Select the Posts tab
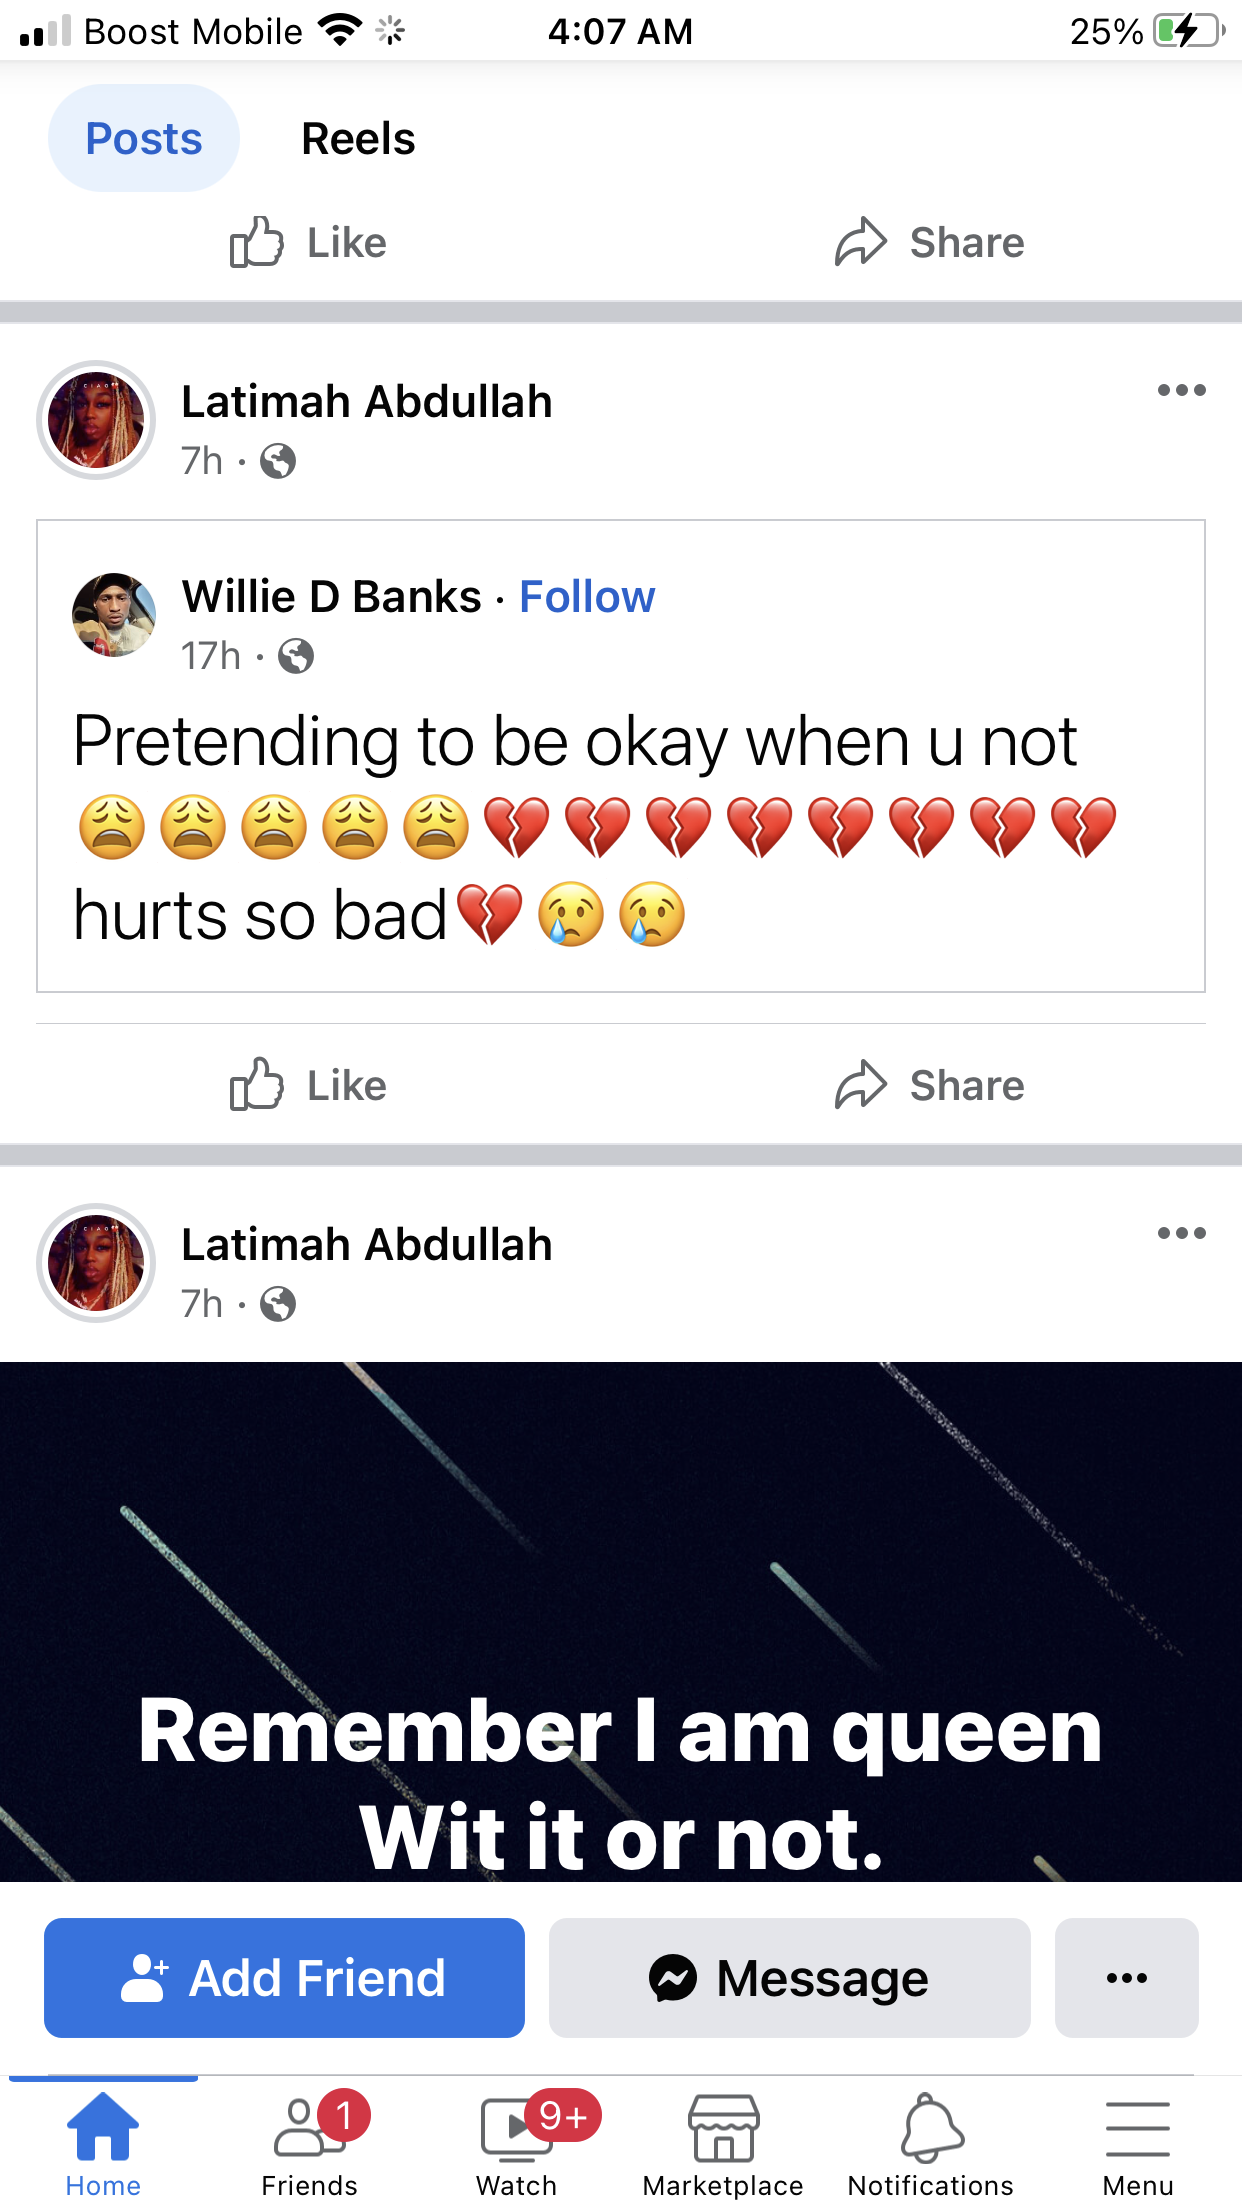This screenshot has width=1242, height=2208. coord(144,138)
